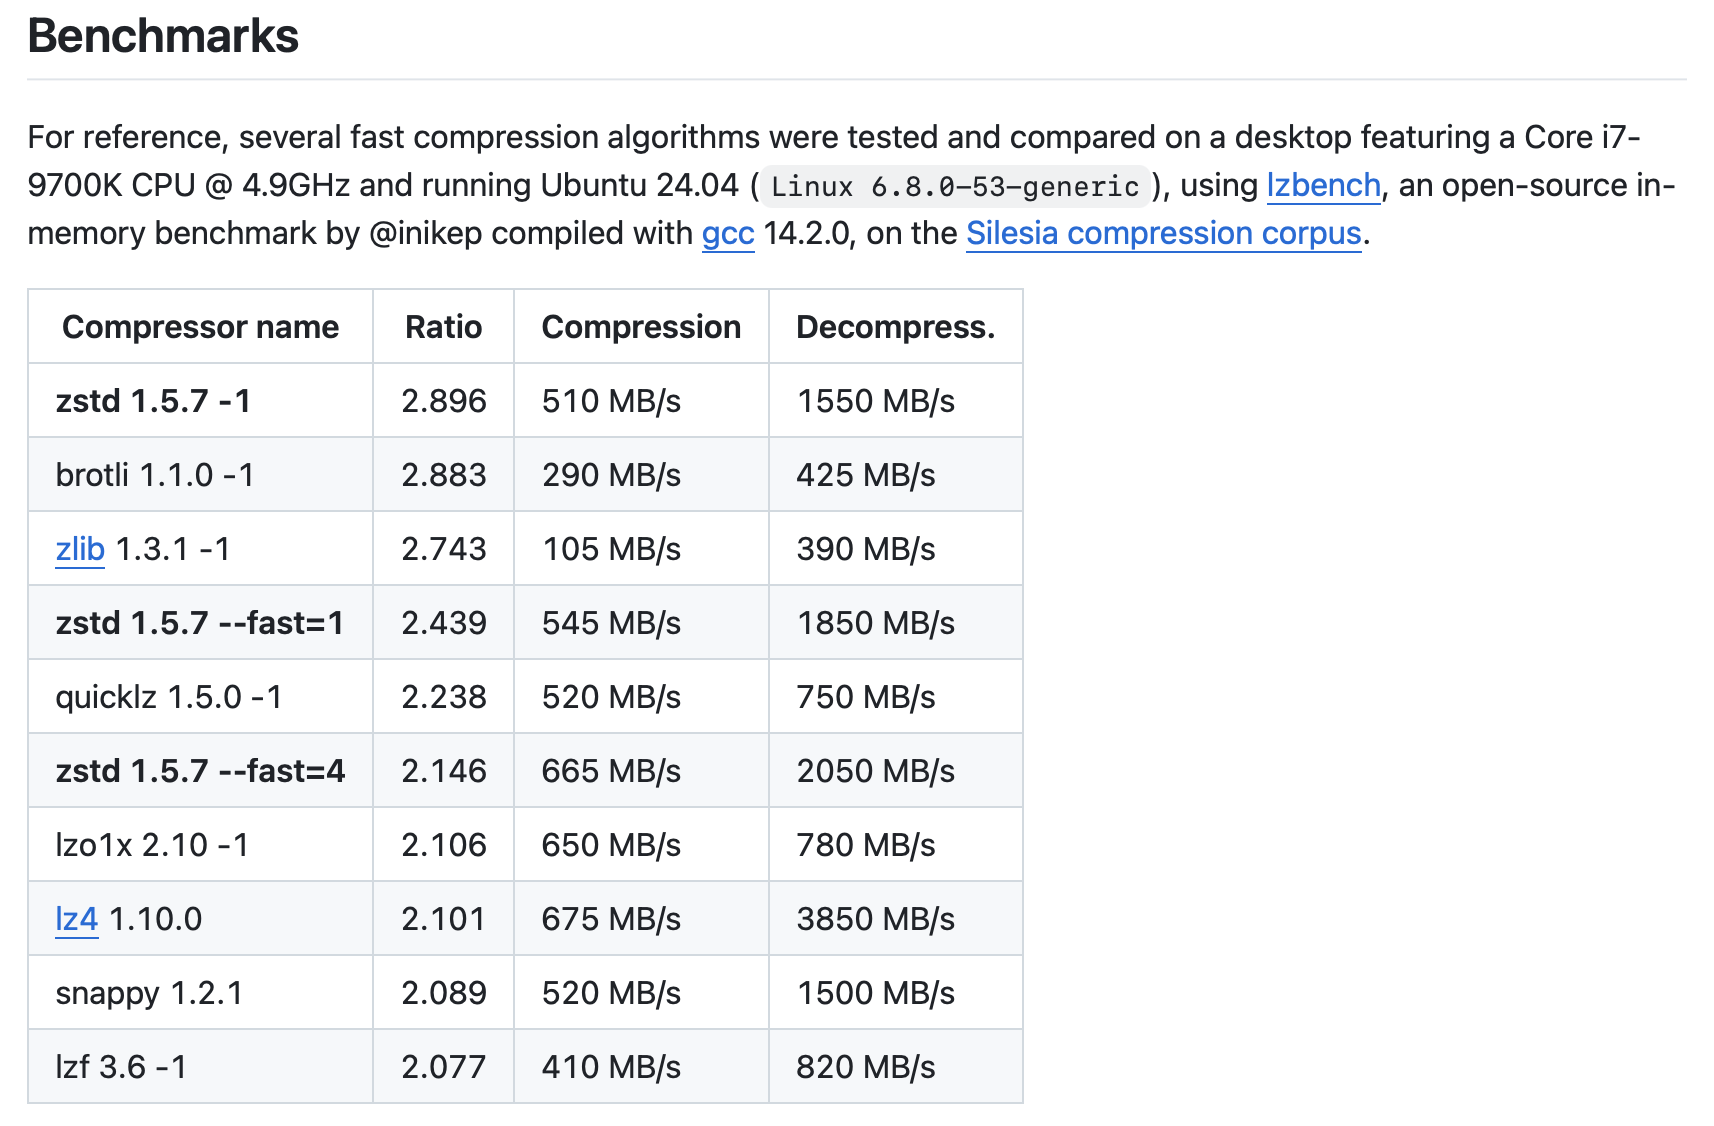Open the lzbench link
This screenshot has height=1126, width=1714.
[1323, 186]
